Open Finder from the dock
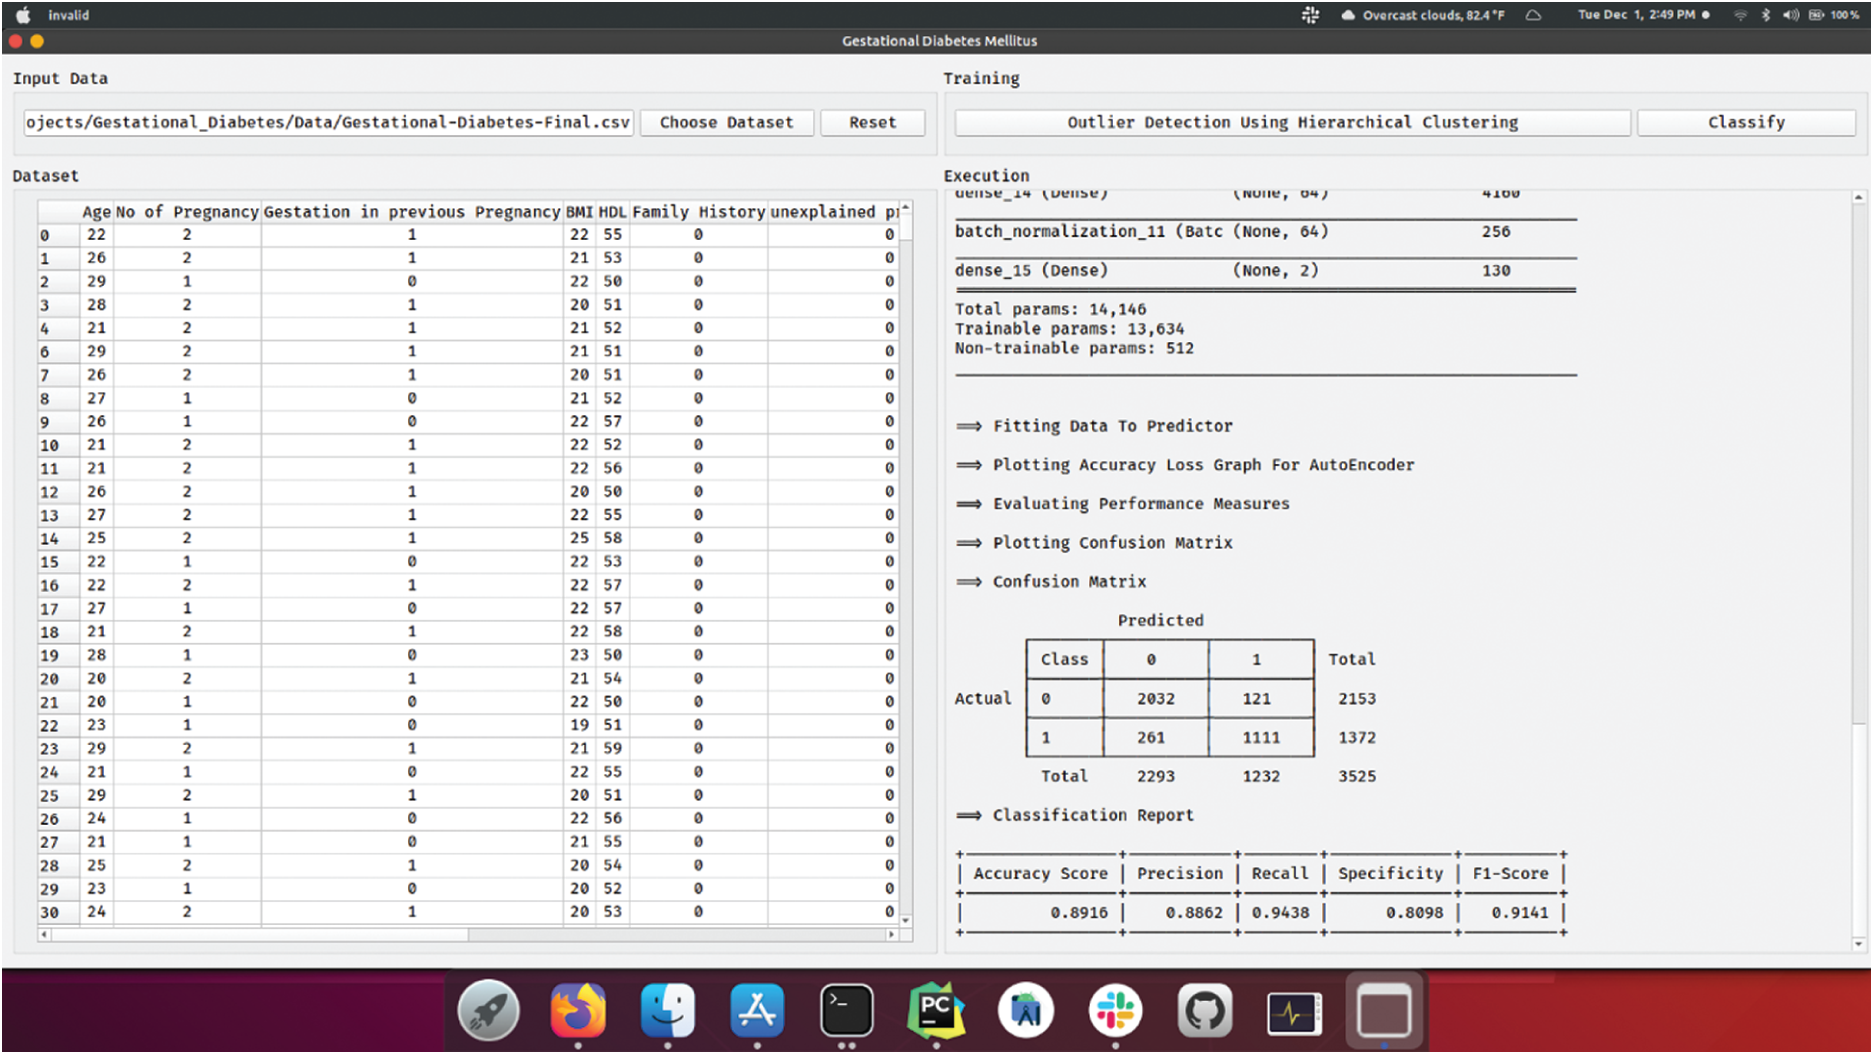This screenshot has width=1874, height=1055. click(x=668, y=1011)
